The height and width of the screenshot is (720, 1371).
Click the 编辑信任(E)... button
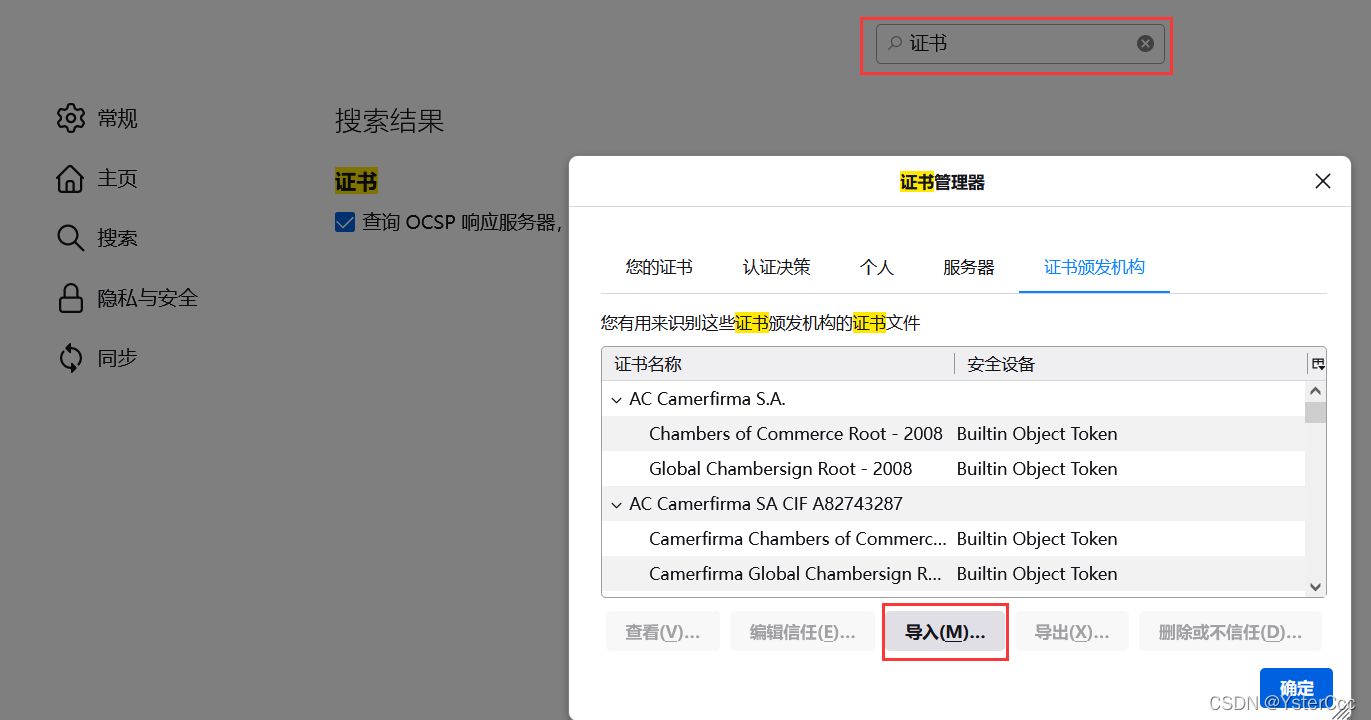[803, 632]
